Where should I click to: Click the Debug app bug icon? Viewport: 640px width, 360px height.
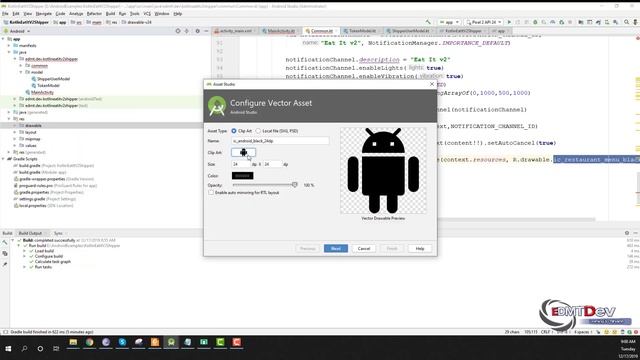coord(535,22)
